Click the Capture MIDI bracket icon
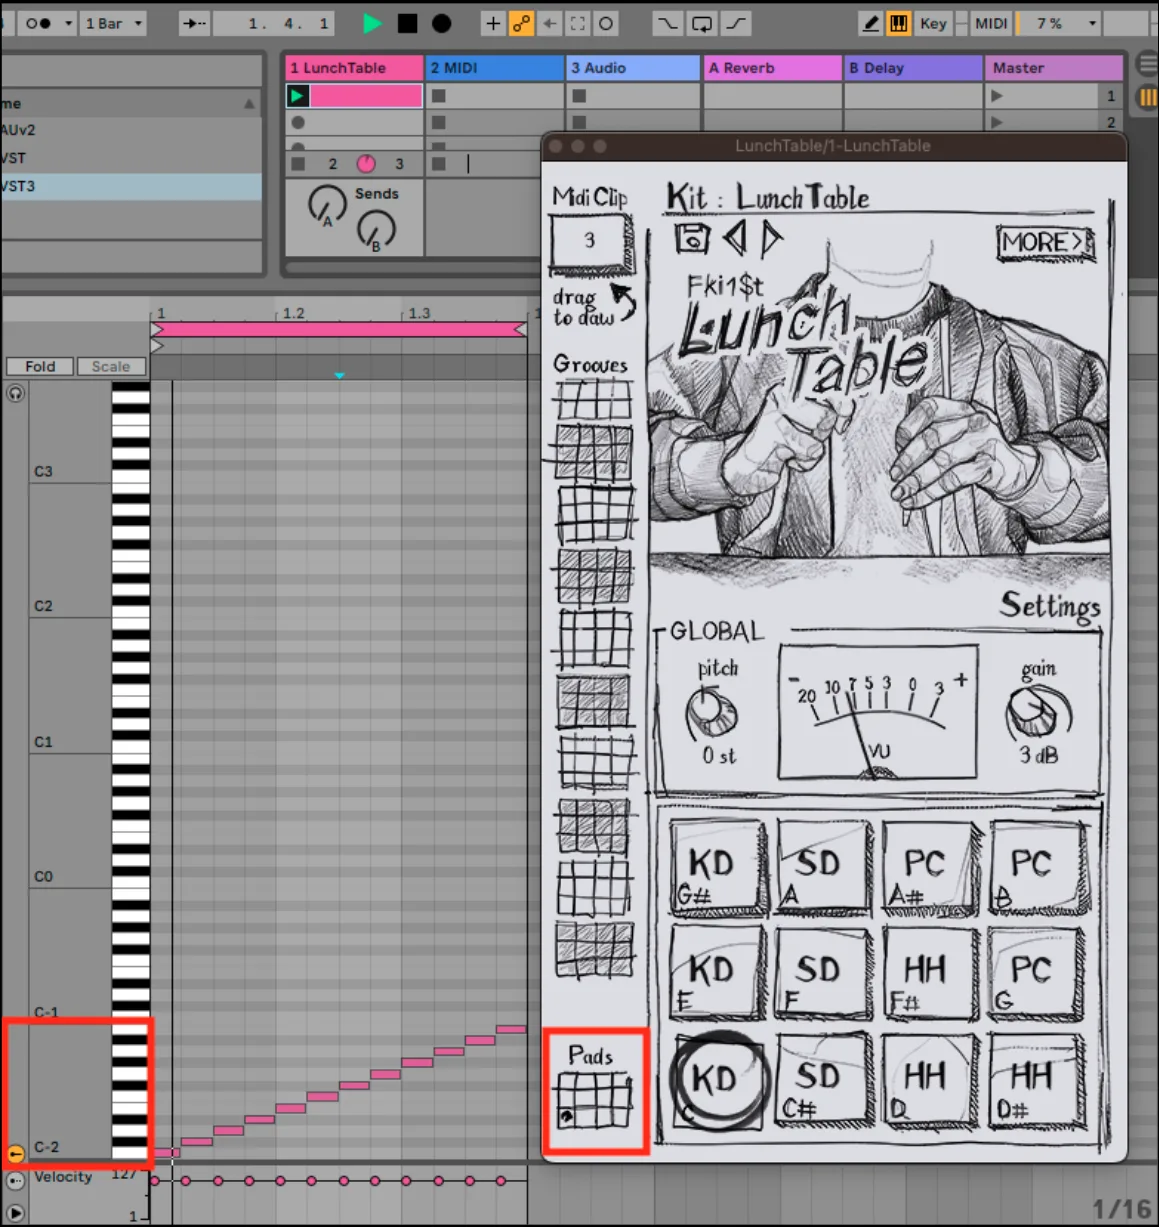The width and height of the screenshot is (1159, 1227). pyautogui.click(x=577, y=23)
